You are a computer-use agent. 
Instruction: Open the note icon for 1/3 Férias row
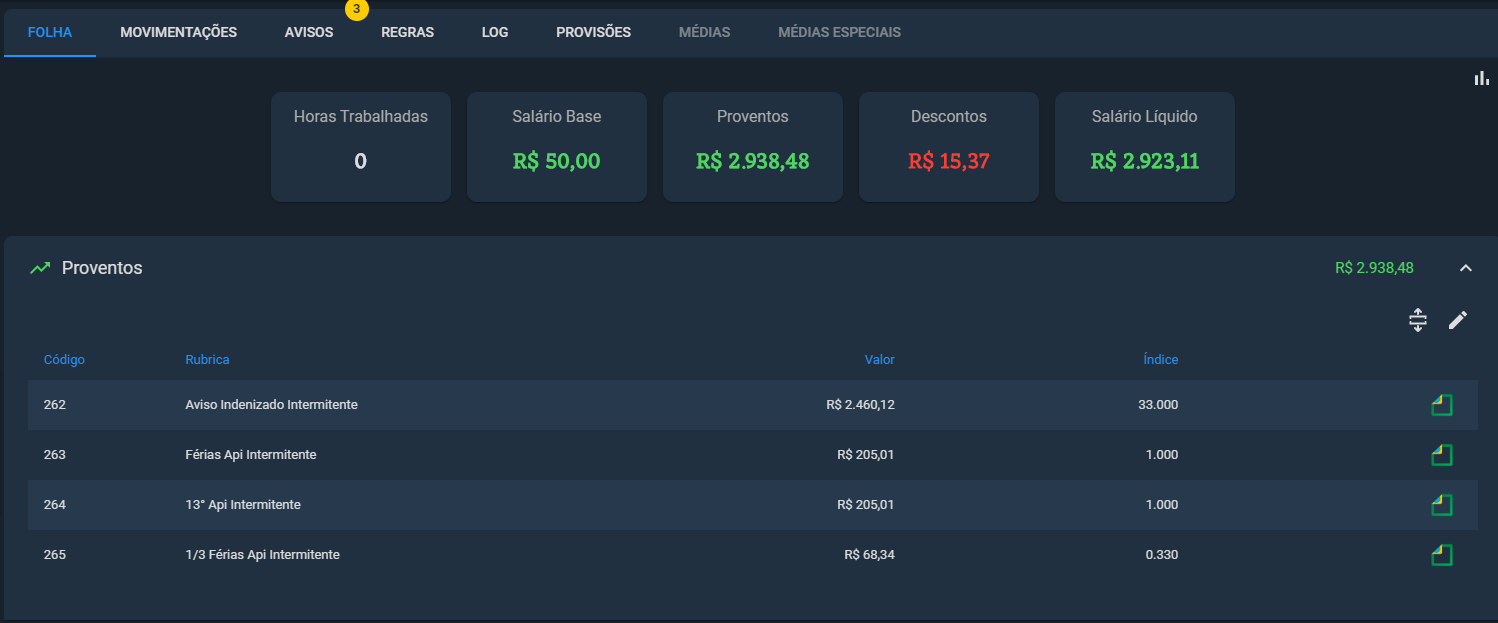pyautogui.click(x=1441, y=555)
